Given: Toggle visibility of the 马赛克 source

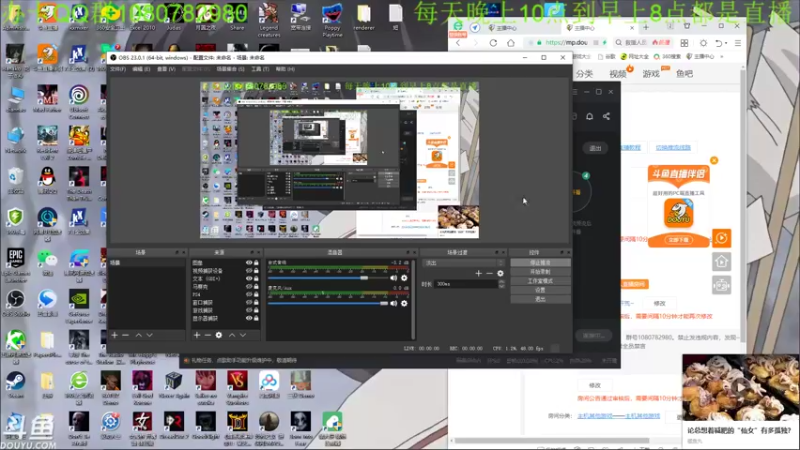Looking at the screenshot, I should (249, 287).
